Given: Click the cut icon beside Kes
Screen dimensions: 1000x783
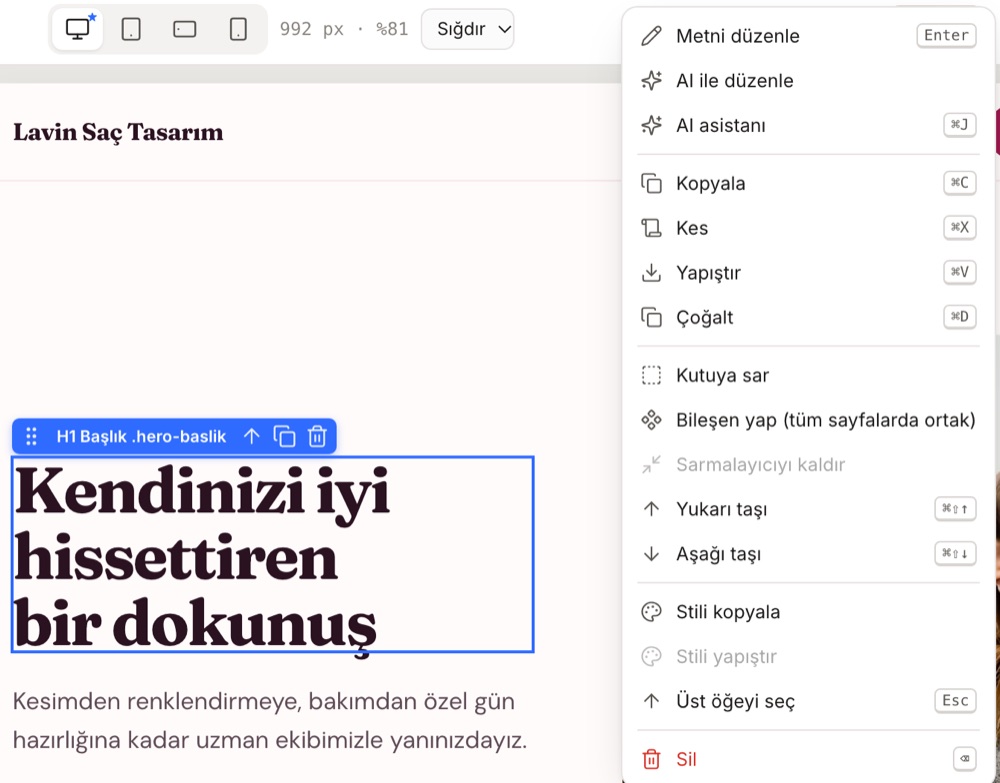Looking at the screenshot, I should 651,228.
